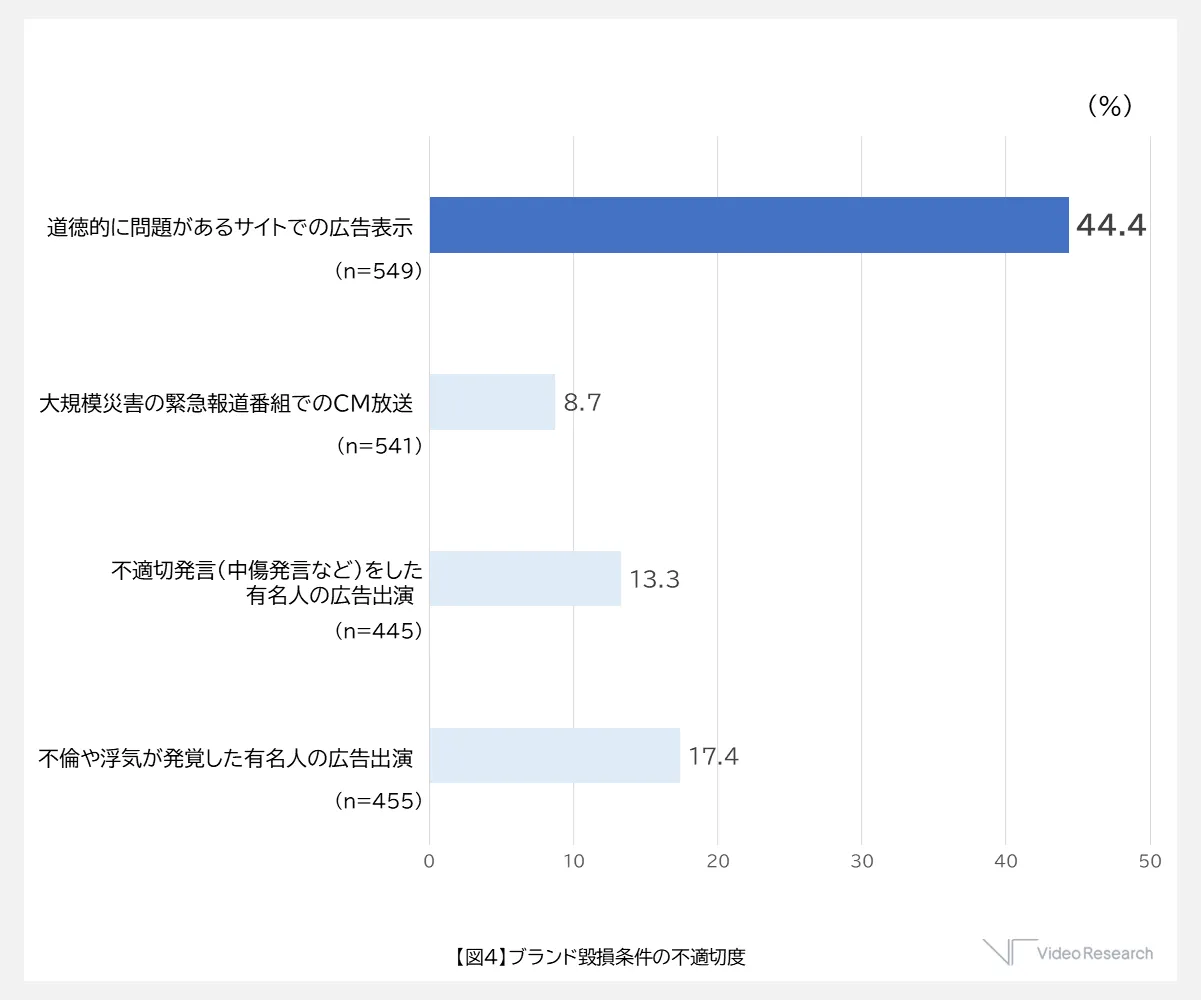Click x-axis tick label 0

tap(430, 860)
